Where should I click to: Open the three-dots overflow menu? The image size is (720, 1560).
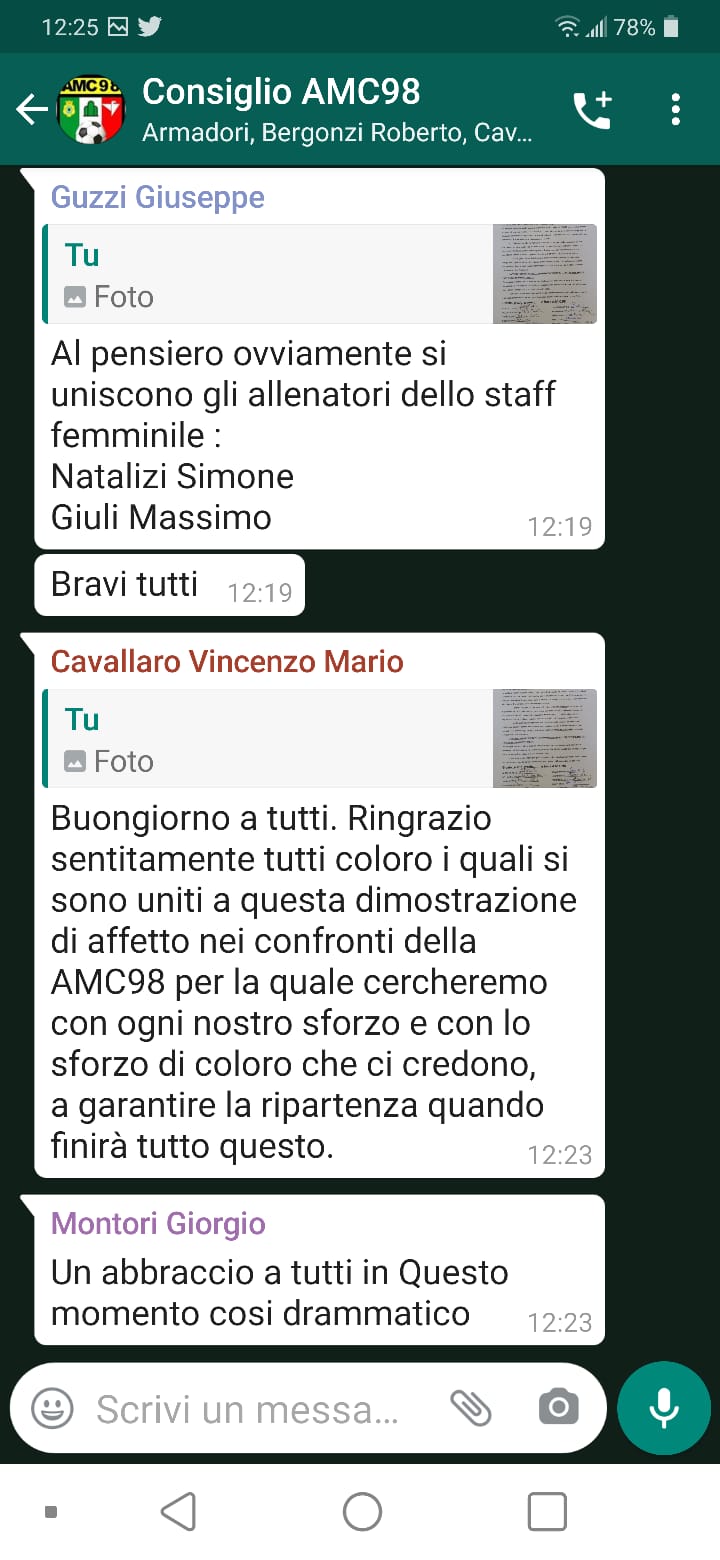coord(676,109)
